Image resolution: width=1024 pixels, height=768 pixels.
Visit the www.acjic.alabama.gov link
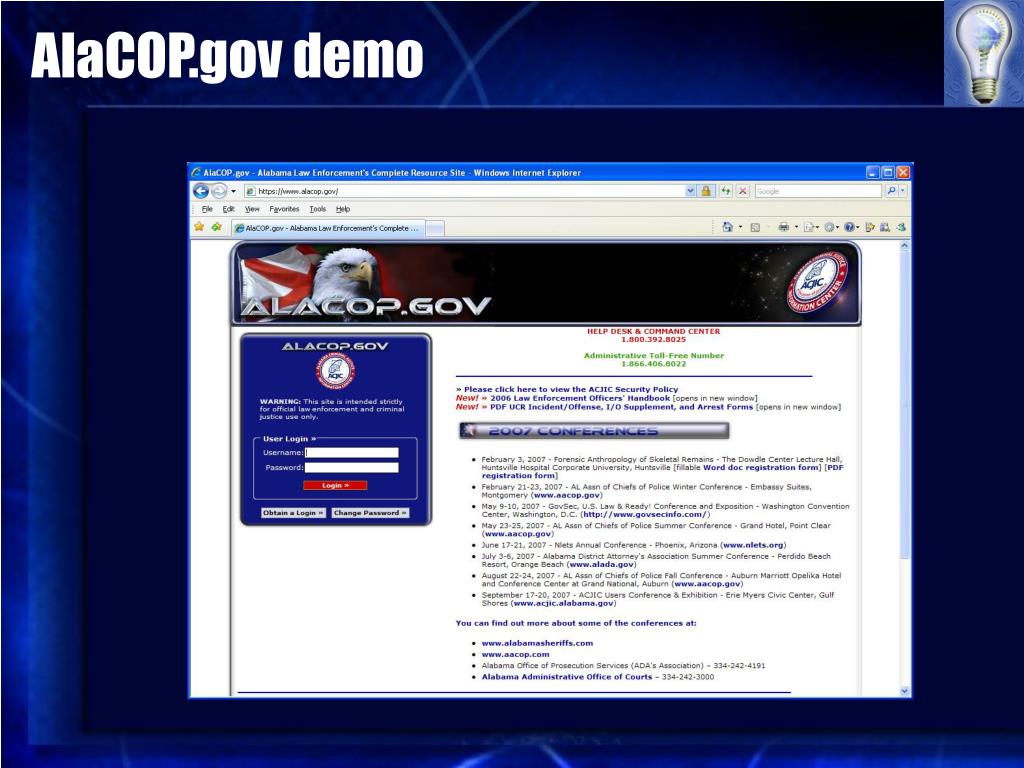click(564, 603)
